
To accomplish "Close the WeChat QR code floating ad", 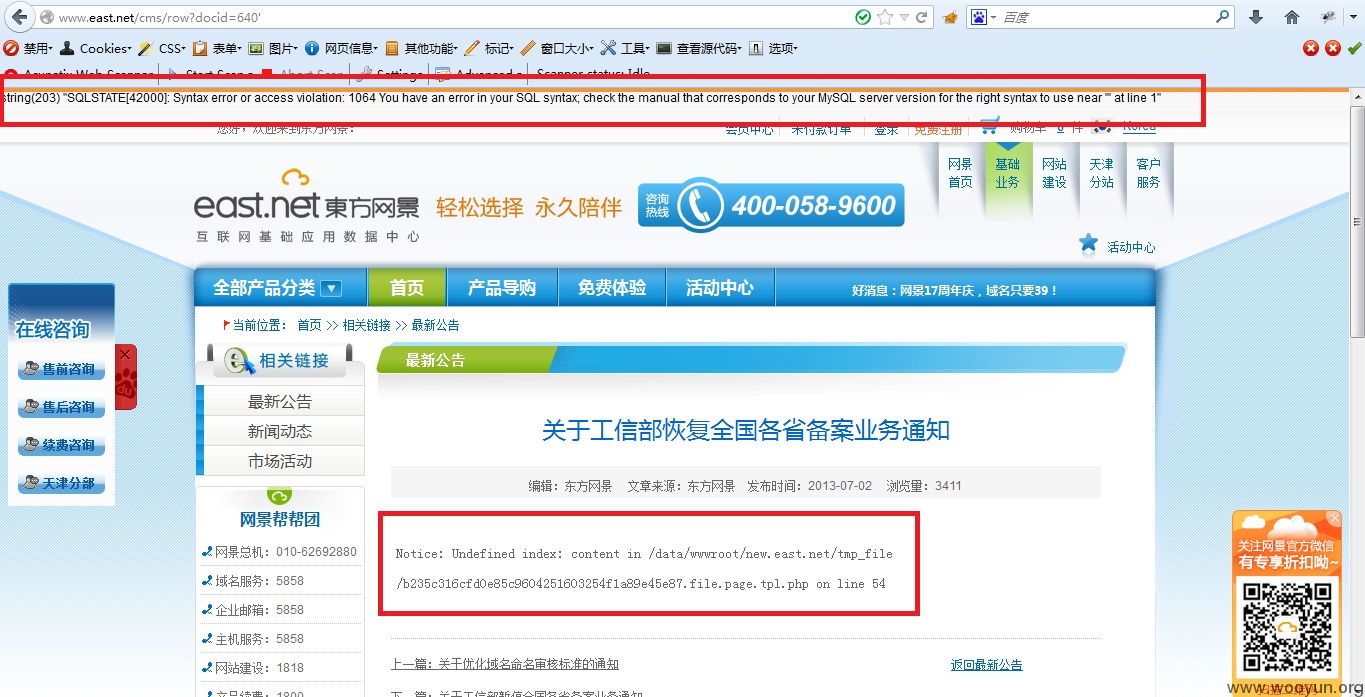I will point(1333,518).
